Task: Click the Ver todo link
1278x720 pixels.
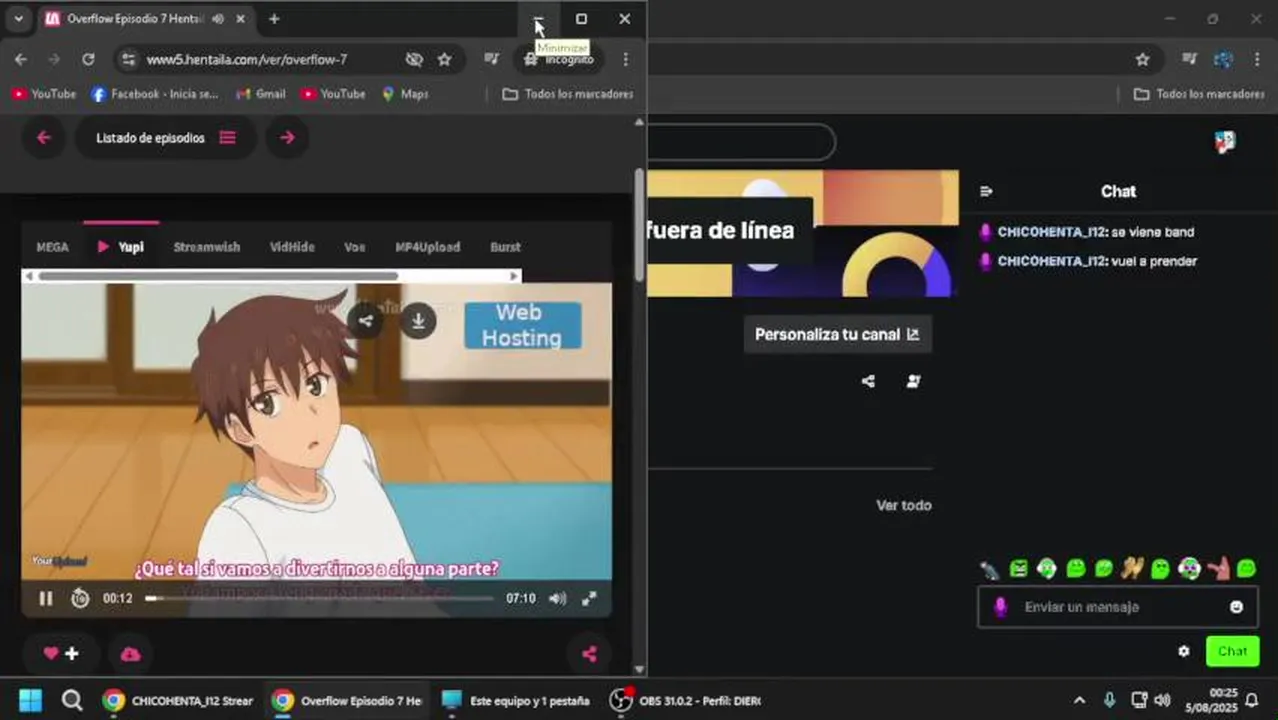Action: [x=904, y=505]
